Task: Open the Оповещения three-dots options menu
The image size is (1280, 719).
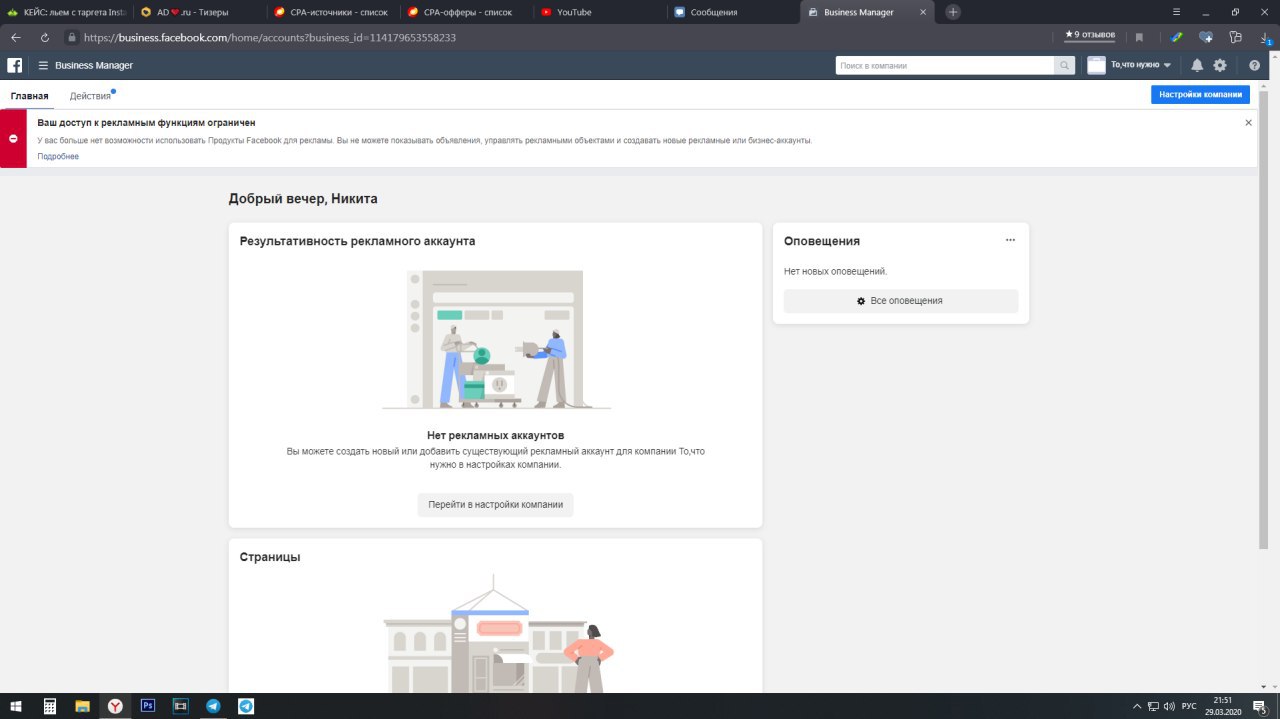Action: [x=1010, y=240]
